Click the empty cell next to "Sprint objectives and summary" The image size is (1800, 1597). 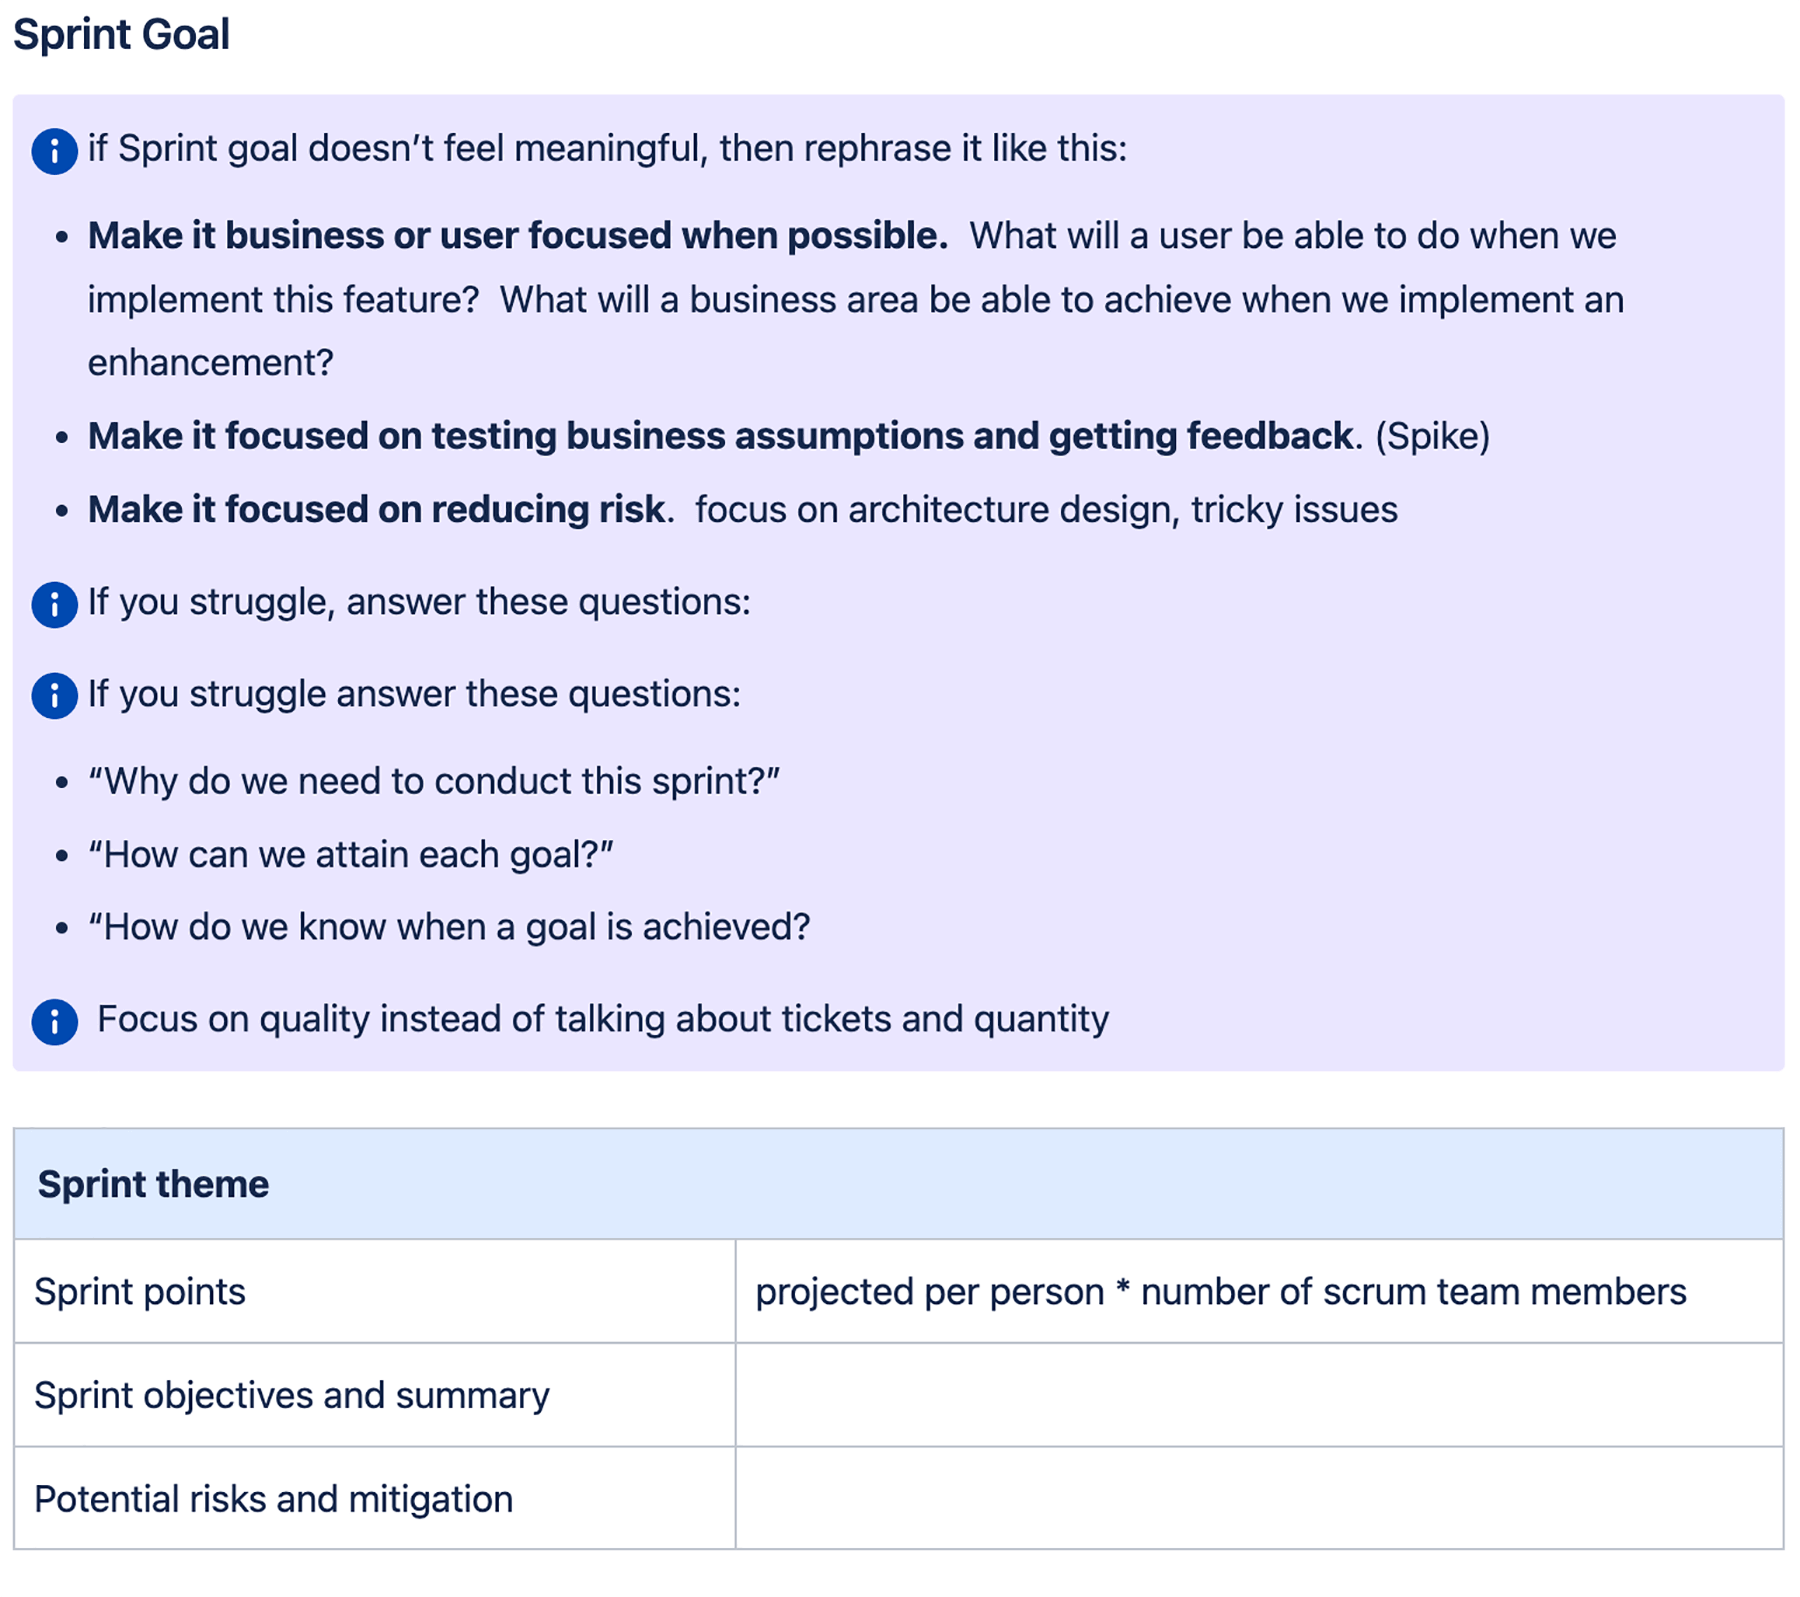[x=1258, y=1395]
